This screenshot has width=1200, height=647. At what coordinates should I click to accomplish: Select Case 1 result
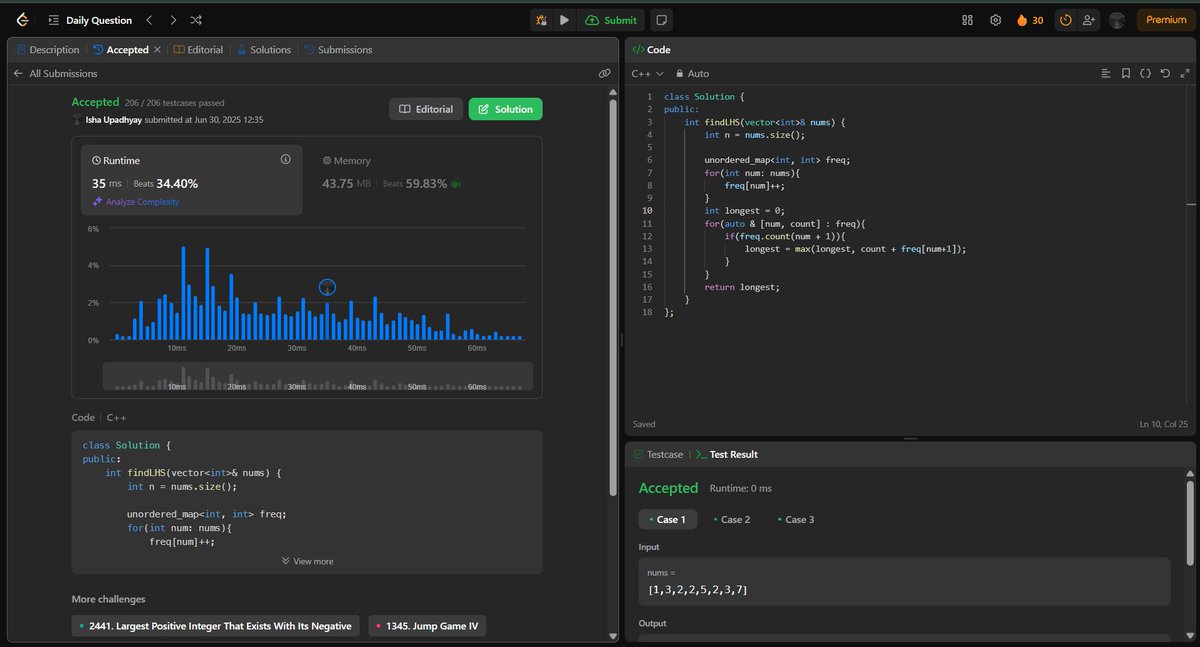(666, 519)
